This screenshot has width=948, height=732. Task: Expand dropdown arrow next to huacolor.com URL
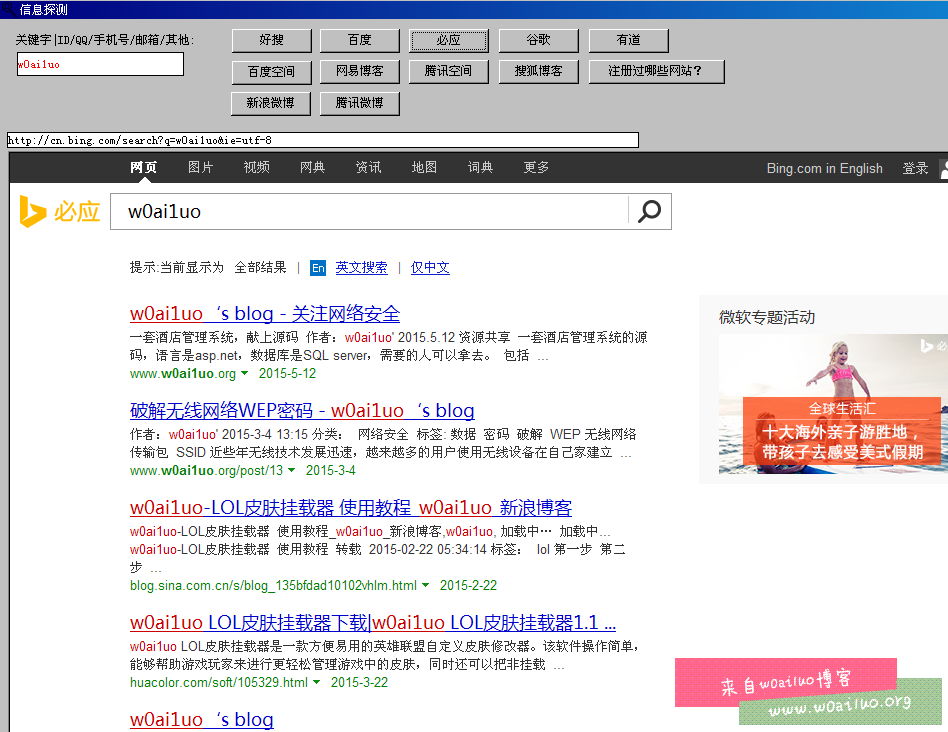pos(316,682)
